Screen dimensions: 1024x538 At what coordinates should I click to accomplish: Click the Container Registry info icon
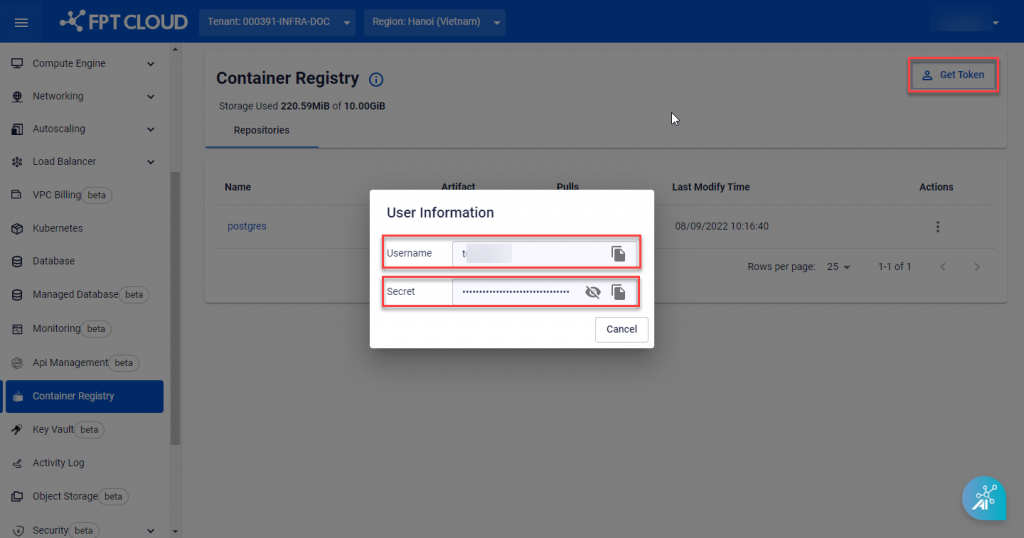click(376, 79)
